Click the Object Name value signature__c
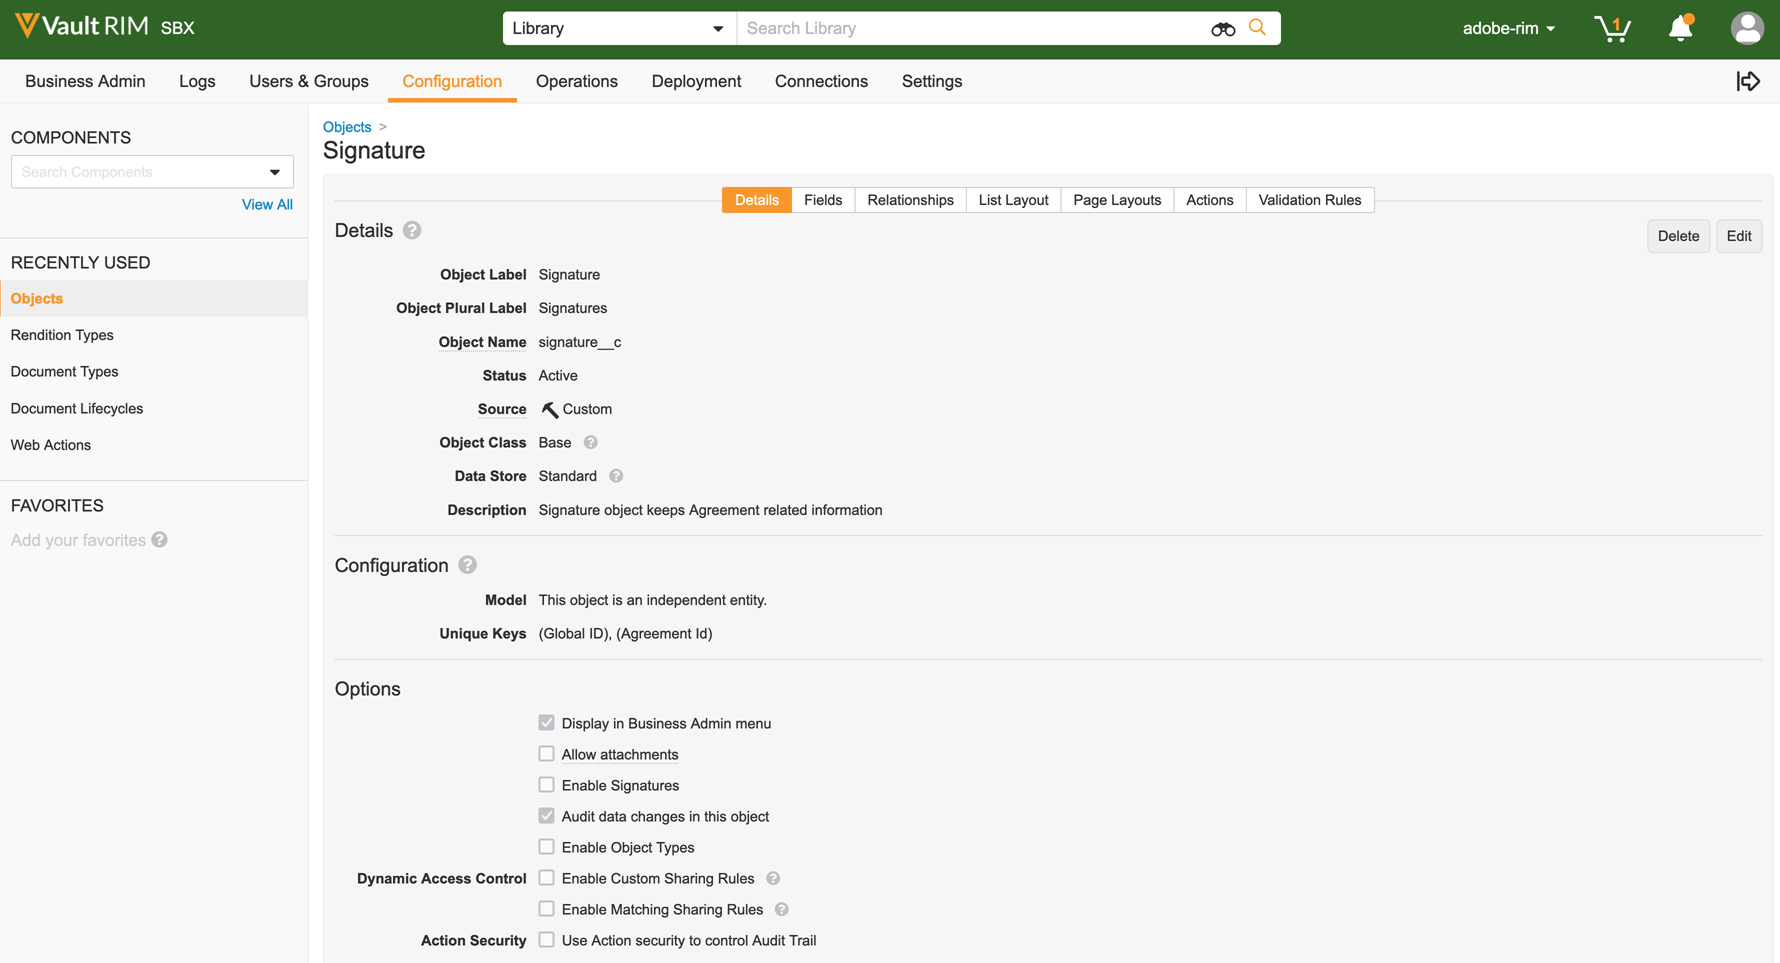Screen dimensions: 1780x963 click(x=580, y=342)
